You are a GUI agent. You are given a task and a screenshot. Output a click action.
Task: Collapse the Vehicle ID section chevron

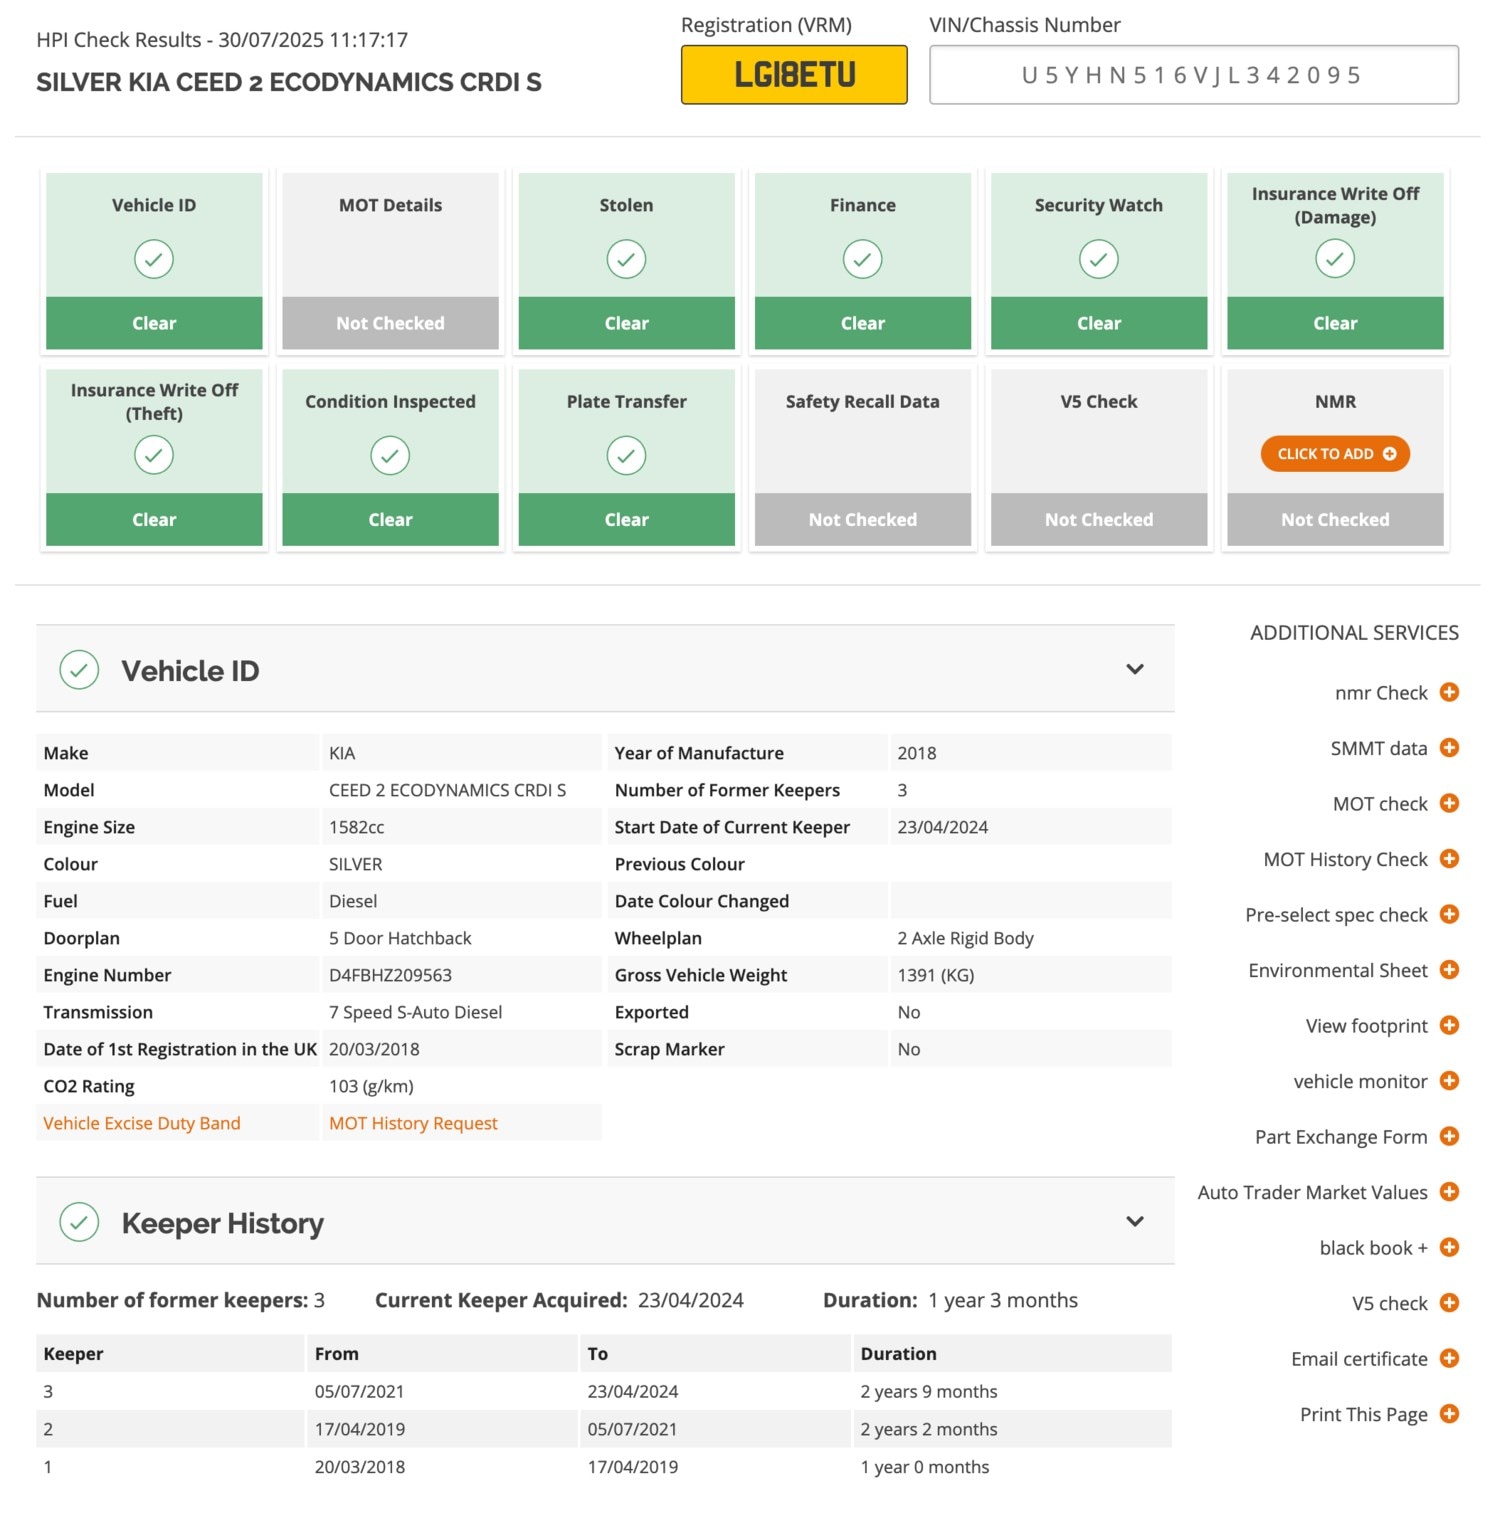pyautogui.click(x=1135, y=669)
